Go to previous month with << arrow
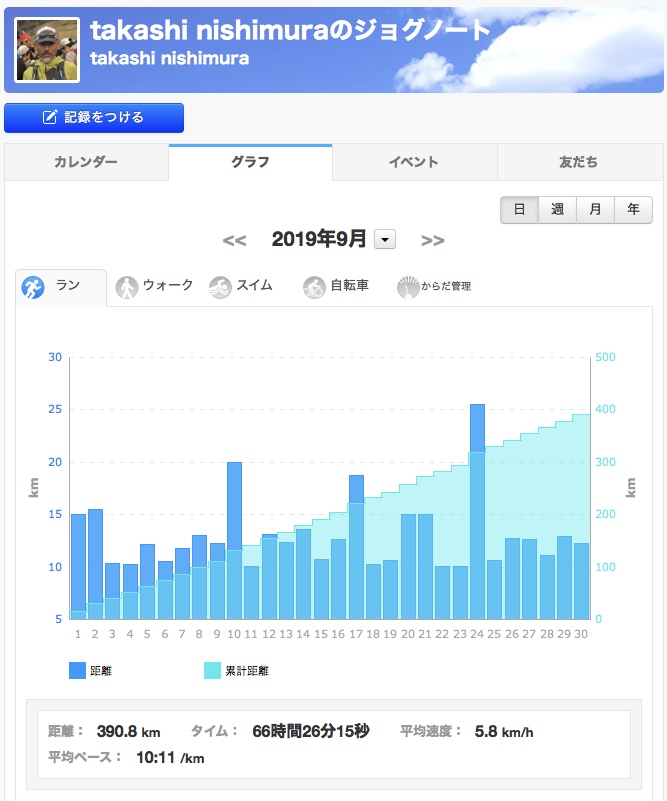The width and height of the screenshot is (667, 801). 234,240
